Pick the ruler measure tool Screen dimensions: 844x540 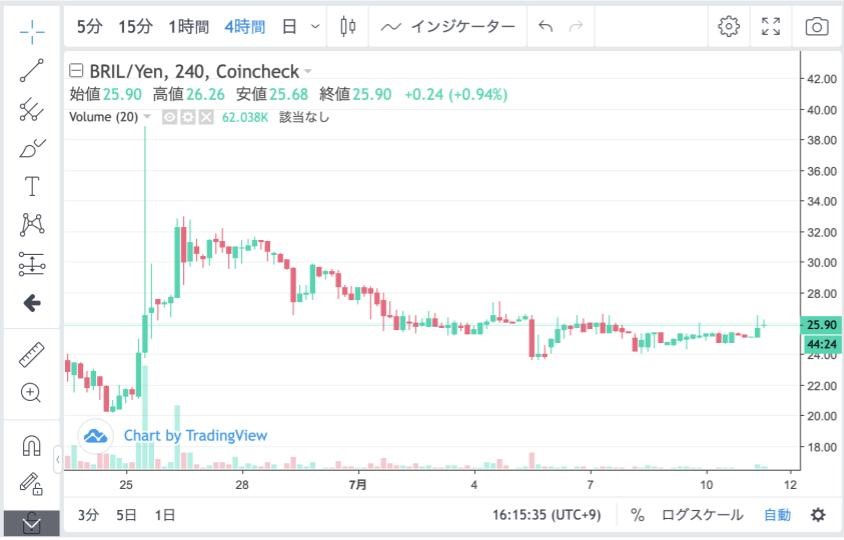coord(32,354)
